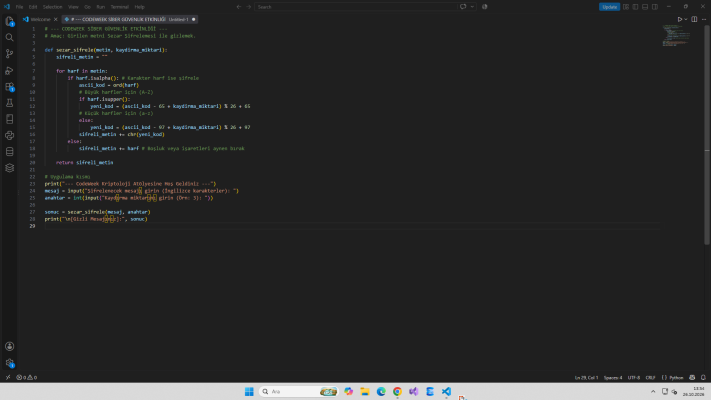
Task: Change indentation via Spaces: 4
Action: tap(613, 377)
